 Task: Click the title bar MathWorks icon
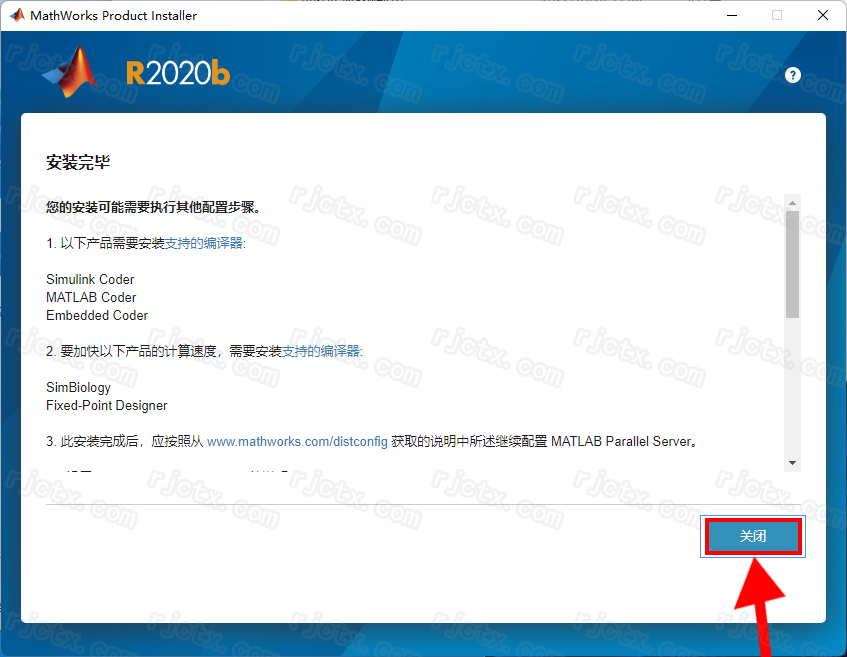[x=17, y=15]
